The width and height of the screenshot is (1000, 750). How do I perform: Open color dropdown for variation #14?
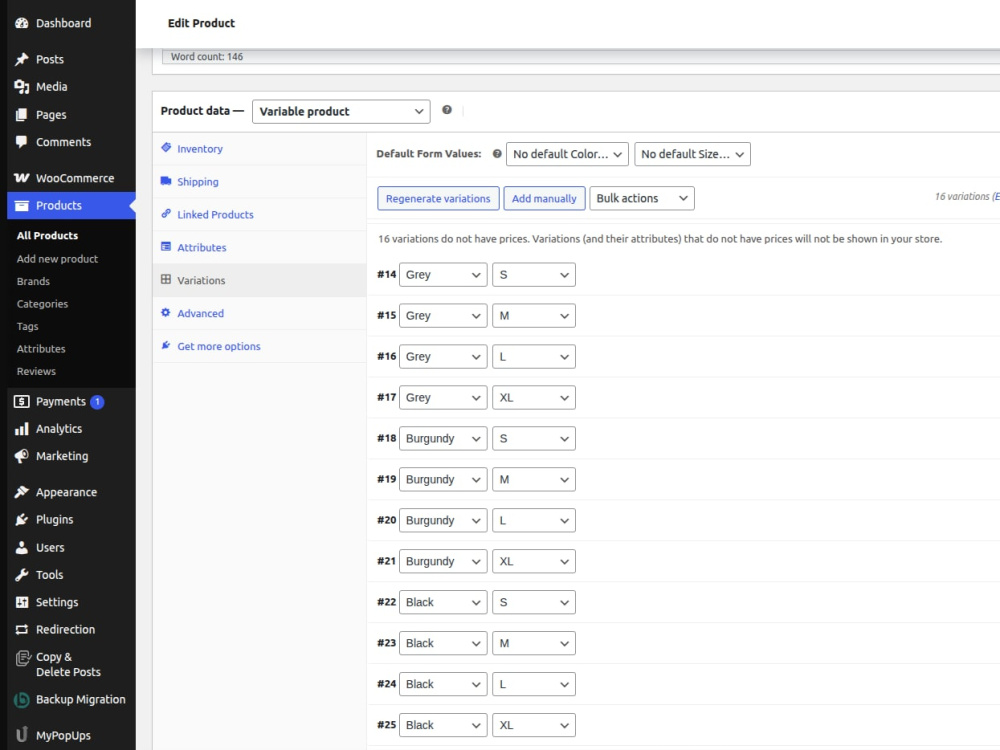[x=443, y=275]
